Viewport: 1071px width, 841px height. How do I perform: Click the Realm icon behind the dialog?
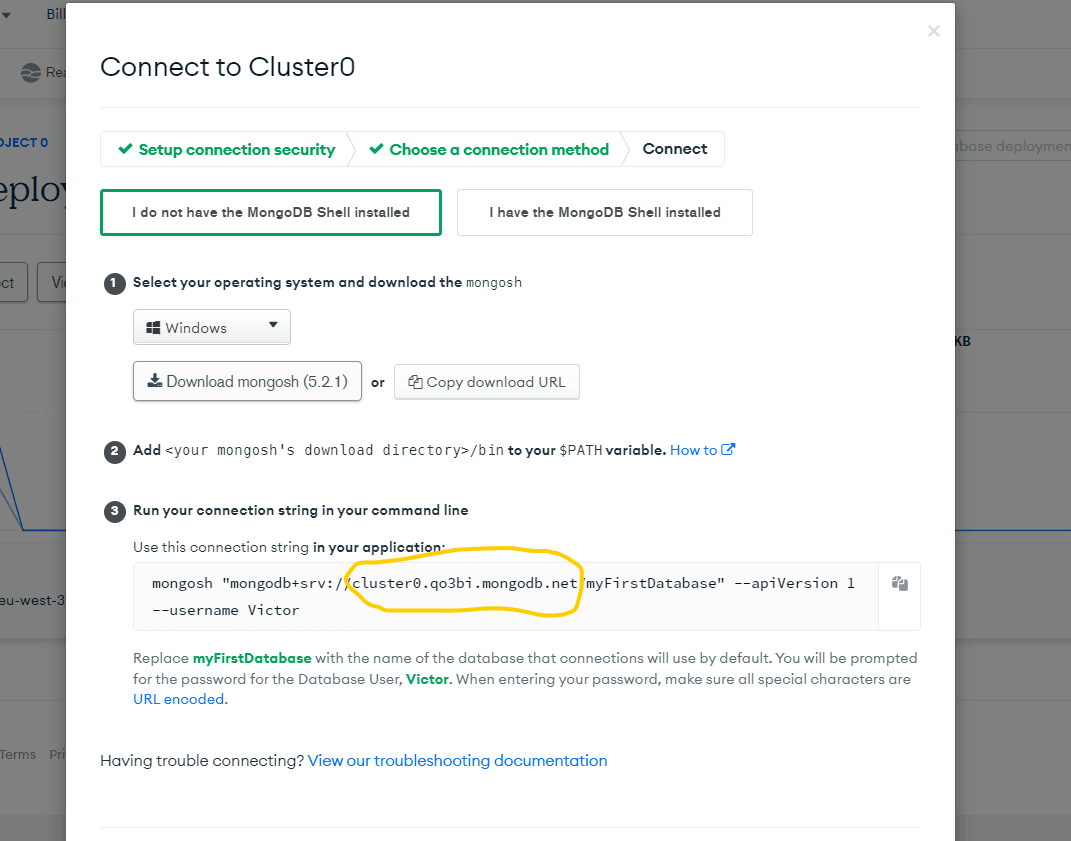pos(29,72)
